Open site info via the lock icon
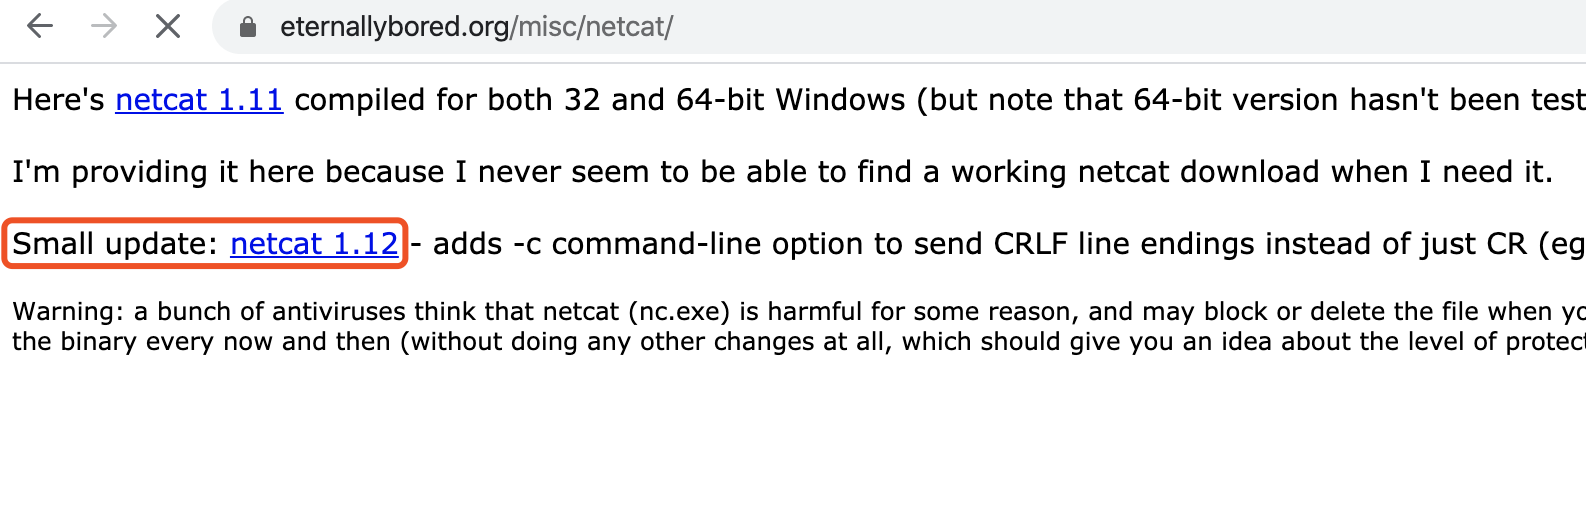1586x512 pixels. tap(248, 27)
